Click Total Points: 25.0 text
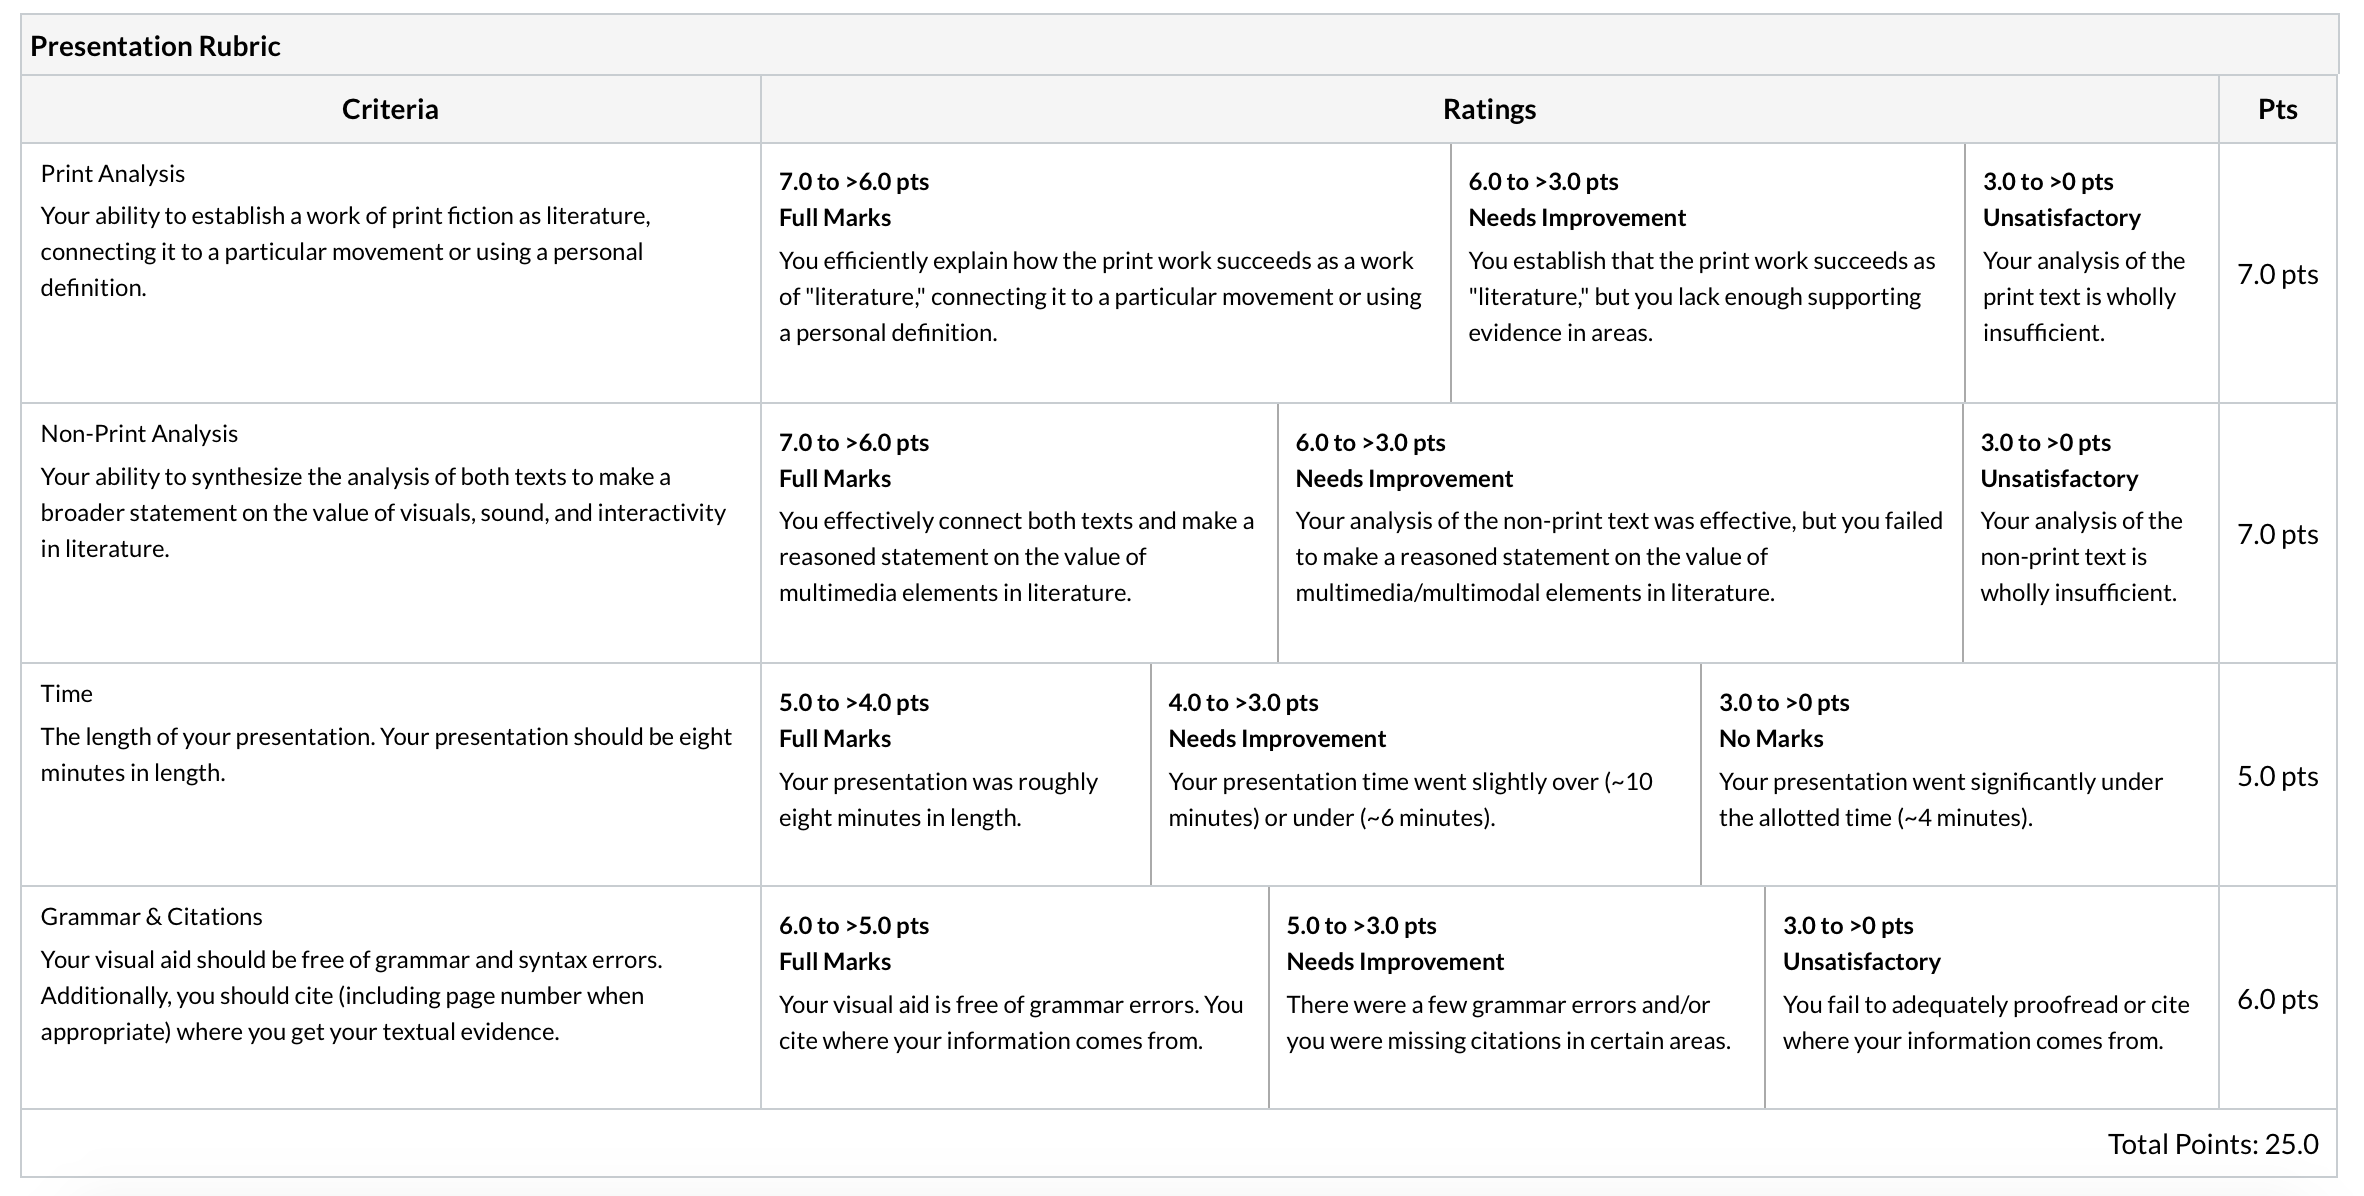 pyautogui.click(x=2213, y=1144)
